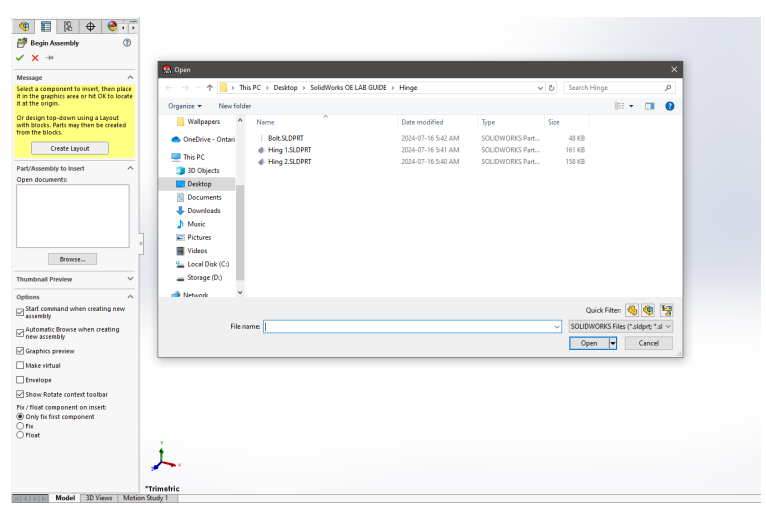This screenshot has width=766, height=510.
Task: Open the SOLIDWORKS Files type dropdown
Action: 621,326
